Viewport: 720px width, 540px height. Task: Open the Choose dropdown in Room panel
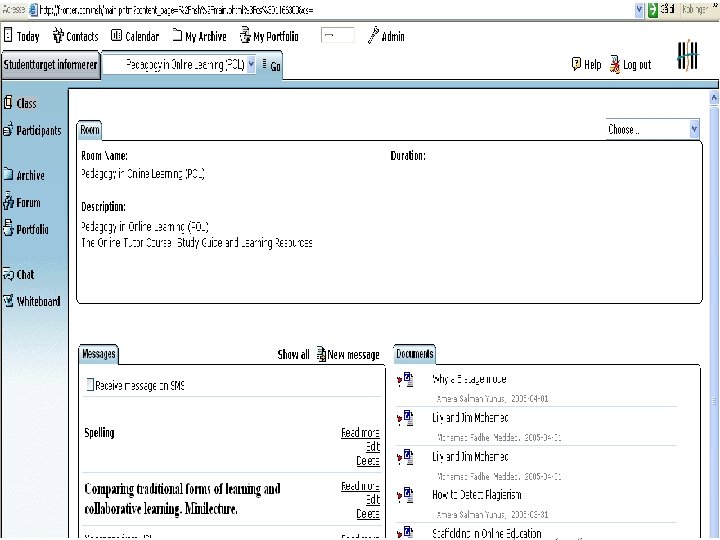pyautogui.click(x=694, y=129)
